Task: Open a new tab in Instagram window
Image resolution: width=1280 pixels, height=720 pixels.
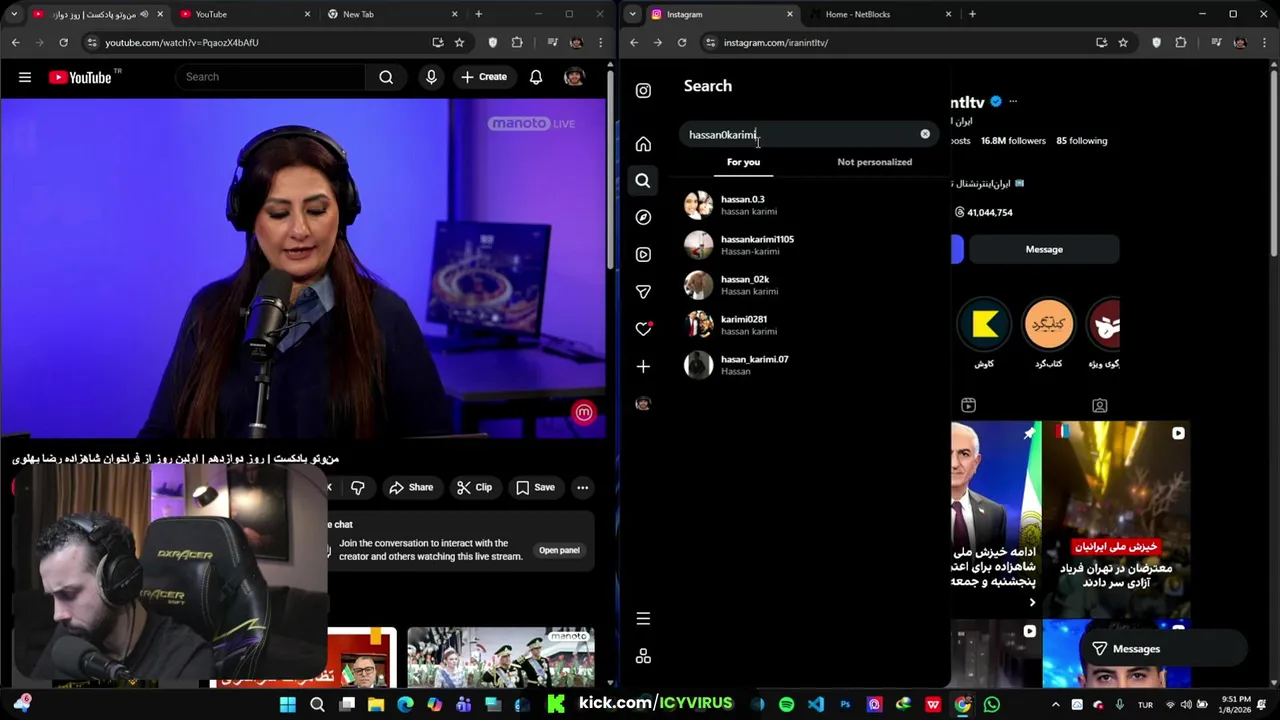Action: coord(972,14)
